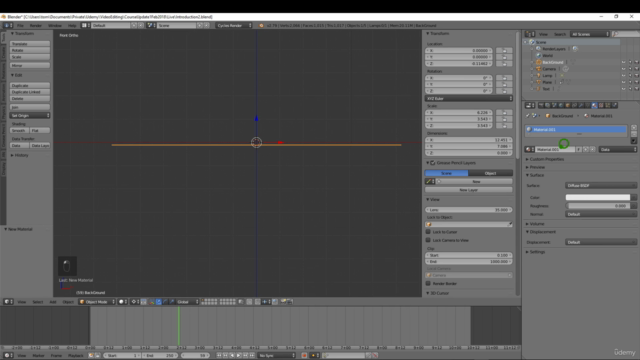The height and width of the screenshot is (360, 640).
Task: Switch to the Object properties tab
Action: point(567,105)
